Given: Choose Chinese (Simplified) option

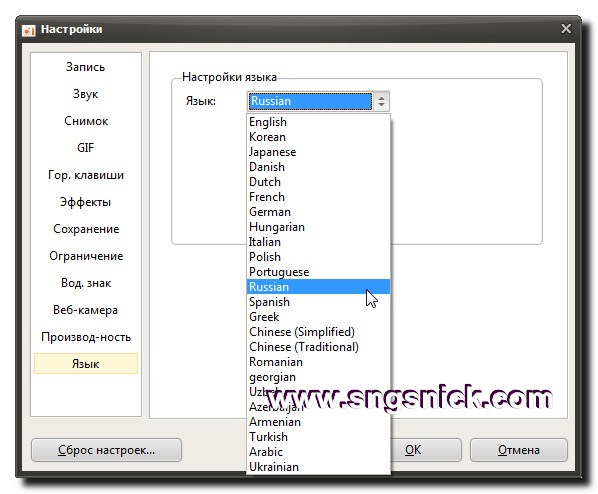Looking at the screenshot, I should click(x=318, y=332).
